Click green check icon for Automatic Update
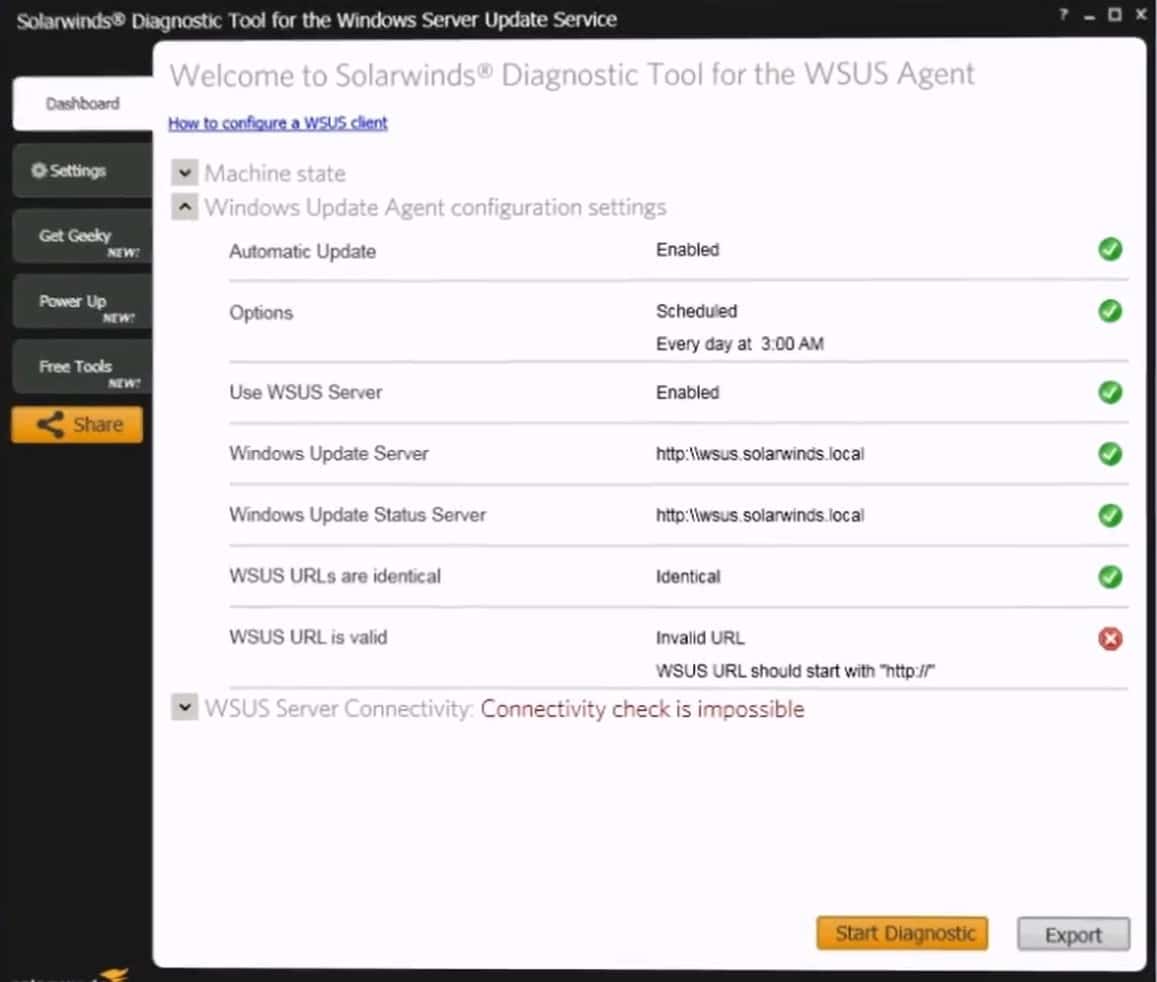The image size is (1157, 982). [x=1110, y=249]
